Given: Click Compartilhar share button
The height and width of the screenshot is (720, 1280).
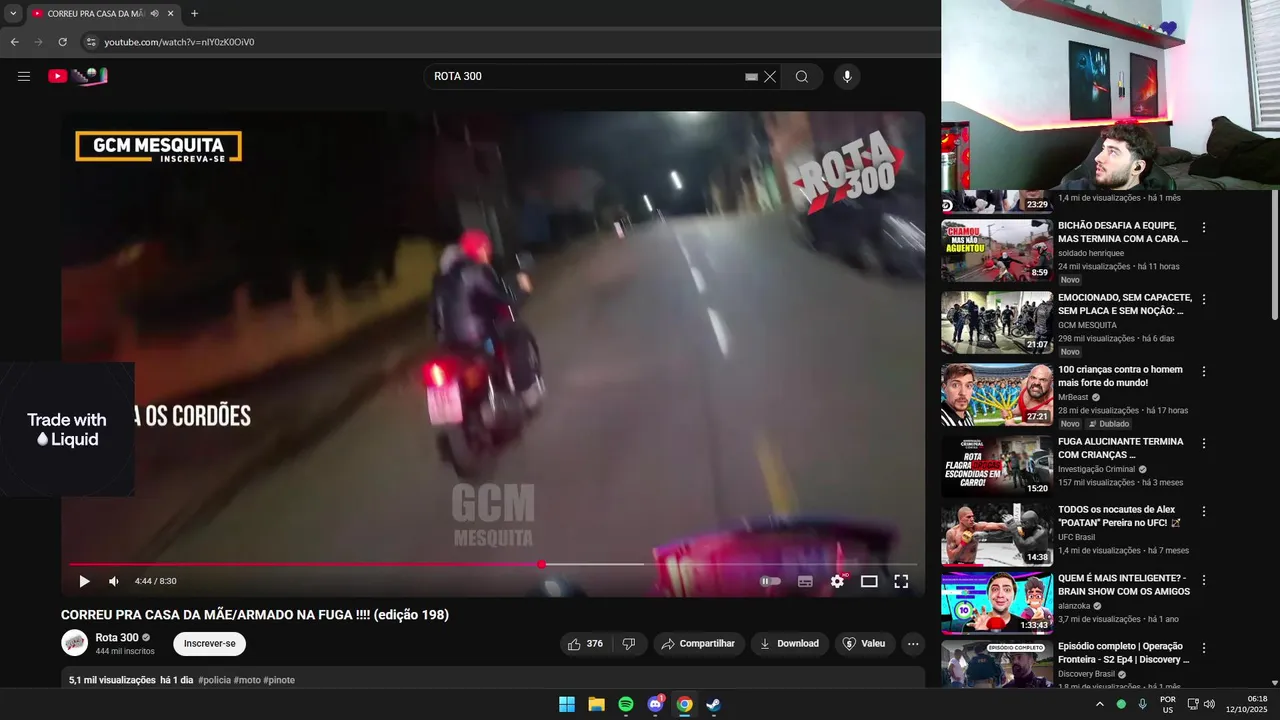Looking at the screenshot, I should pyautogui.click(x=698, y=644).
